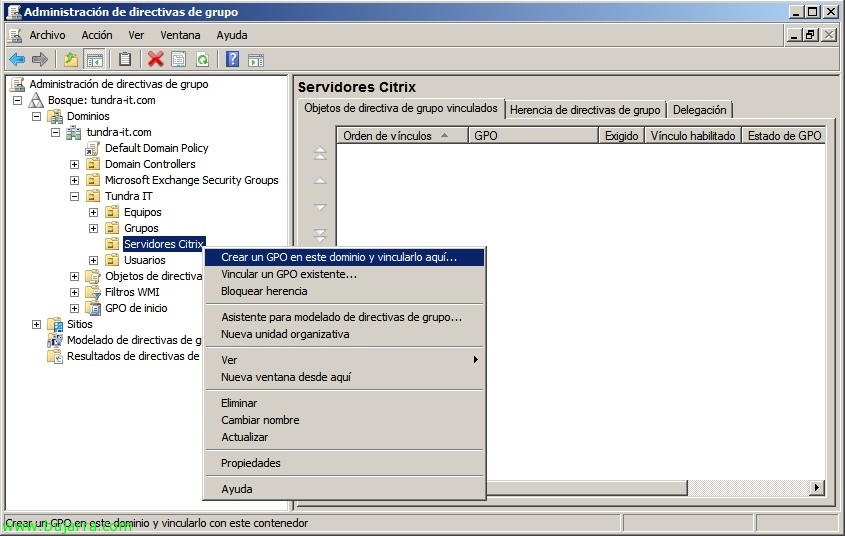
Task: Choose Nueva ventana desde aquí
Action: click(344, 377)
